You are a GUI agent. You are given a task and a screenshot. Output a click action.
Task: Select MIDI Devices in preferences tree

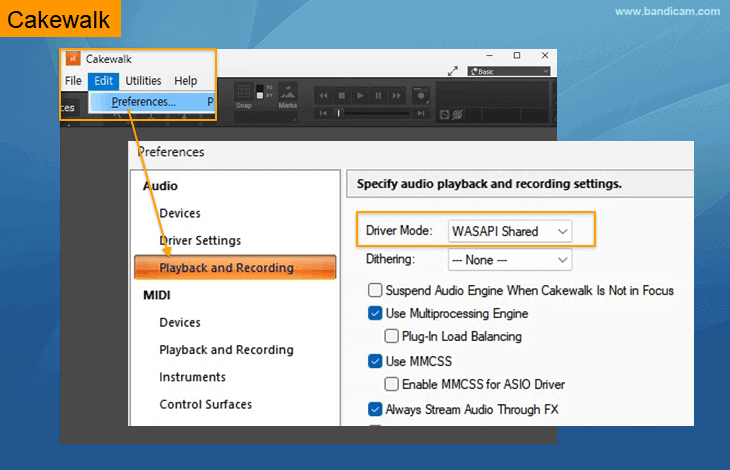(x=180, y=322)
